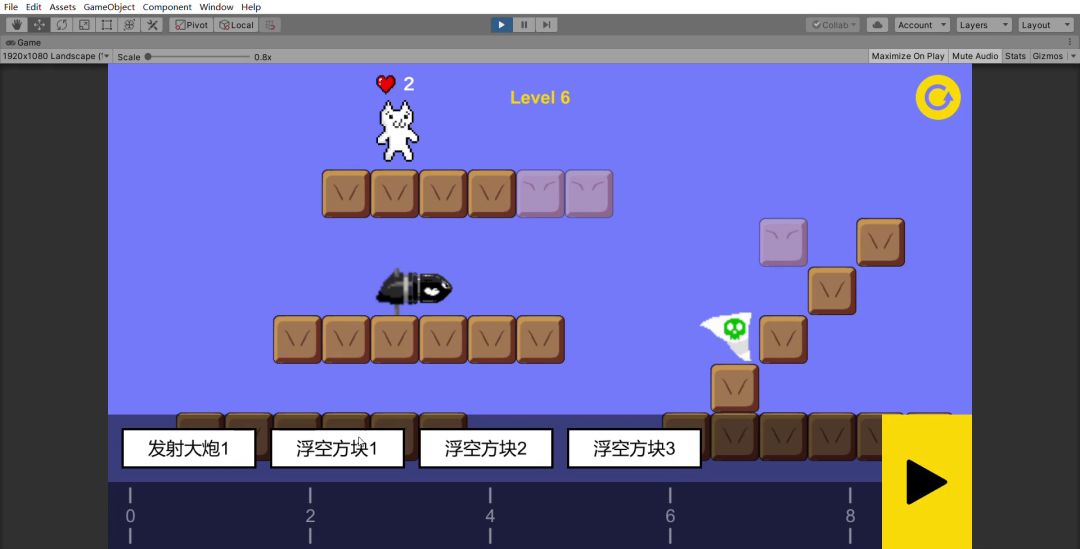This screenshot has width=1080, height=549.
Task: Toggle the Stats overlay
Action: pyautogui.click(x=1015, y=56)
